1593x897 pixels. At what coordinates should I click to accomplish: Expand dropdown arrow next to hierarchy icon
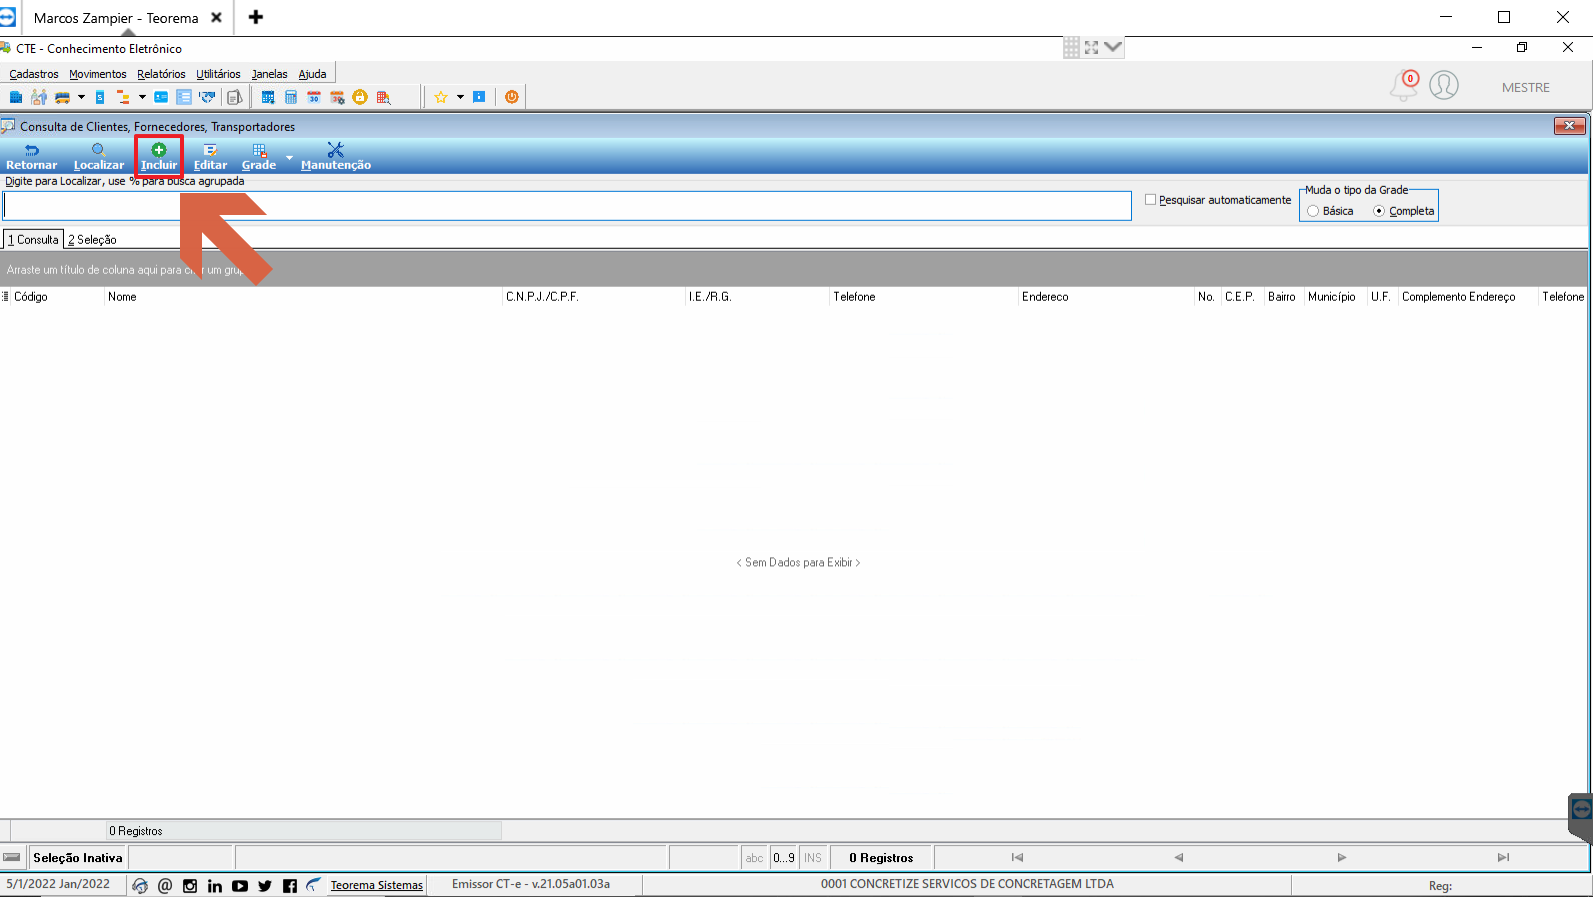pos(142,97)
